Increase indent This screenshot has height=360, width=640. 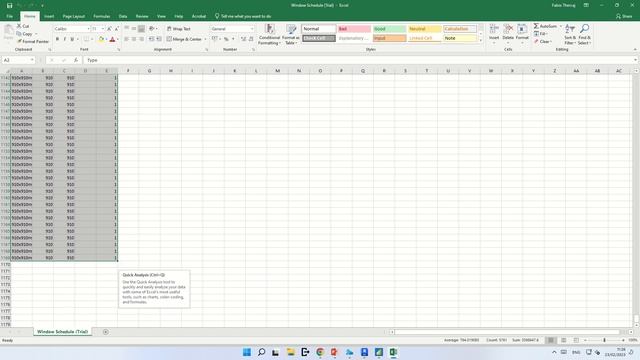point(159,39)
